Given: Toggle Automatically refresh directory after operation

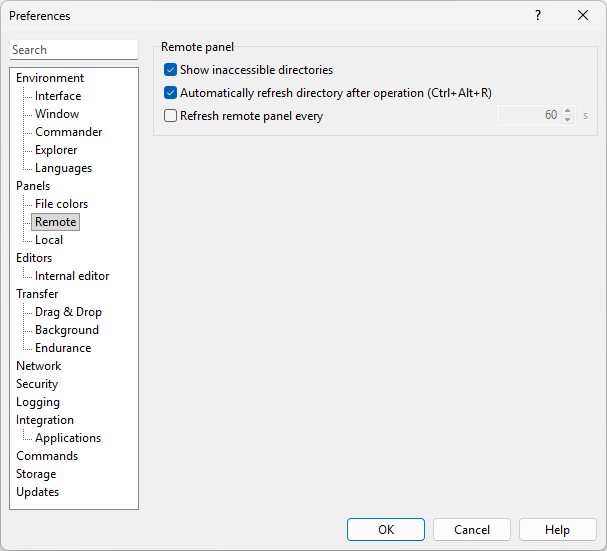Looking at the screenshot, I should point(170,93).
